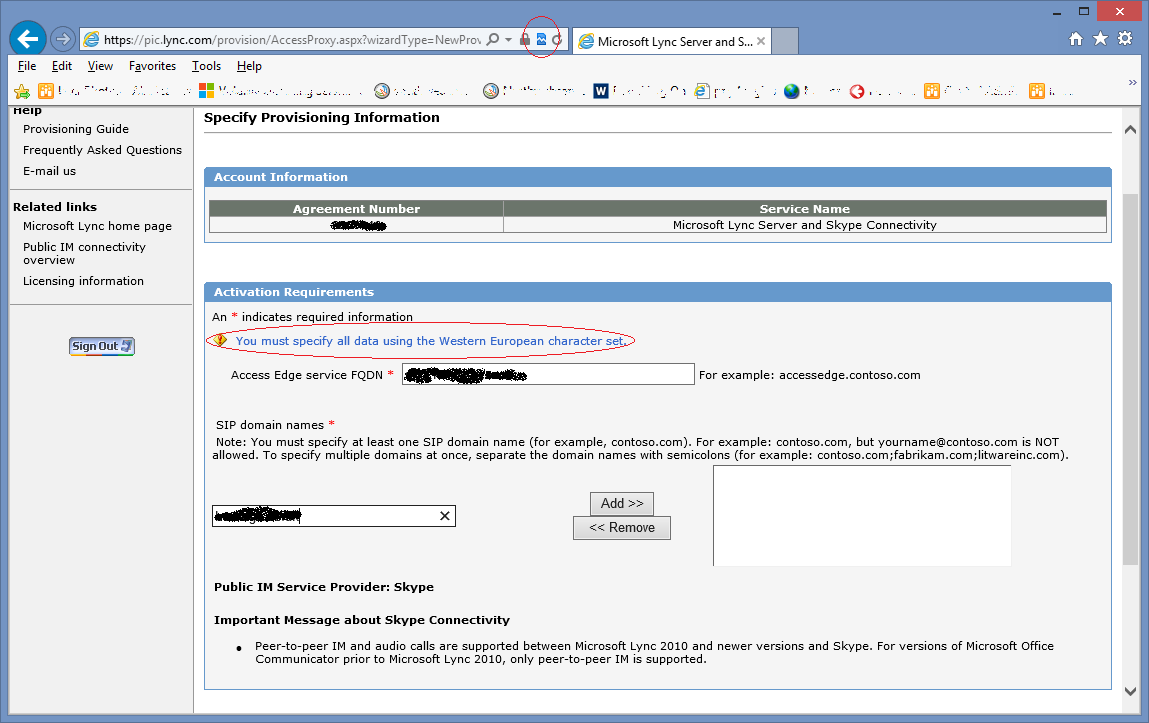Click the search magnifier in address bar
This screenshot has height=723, width=1149.
point(493,40)
